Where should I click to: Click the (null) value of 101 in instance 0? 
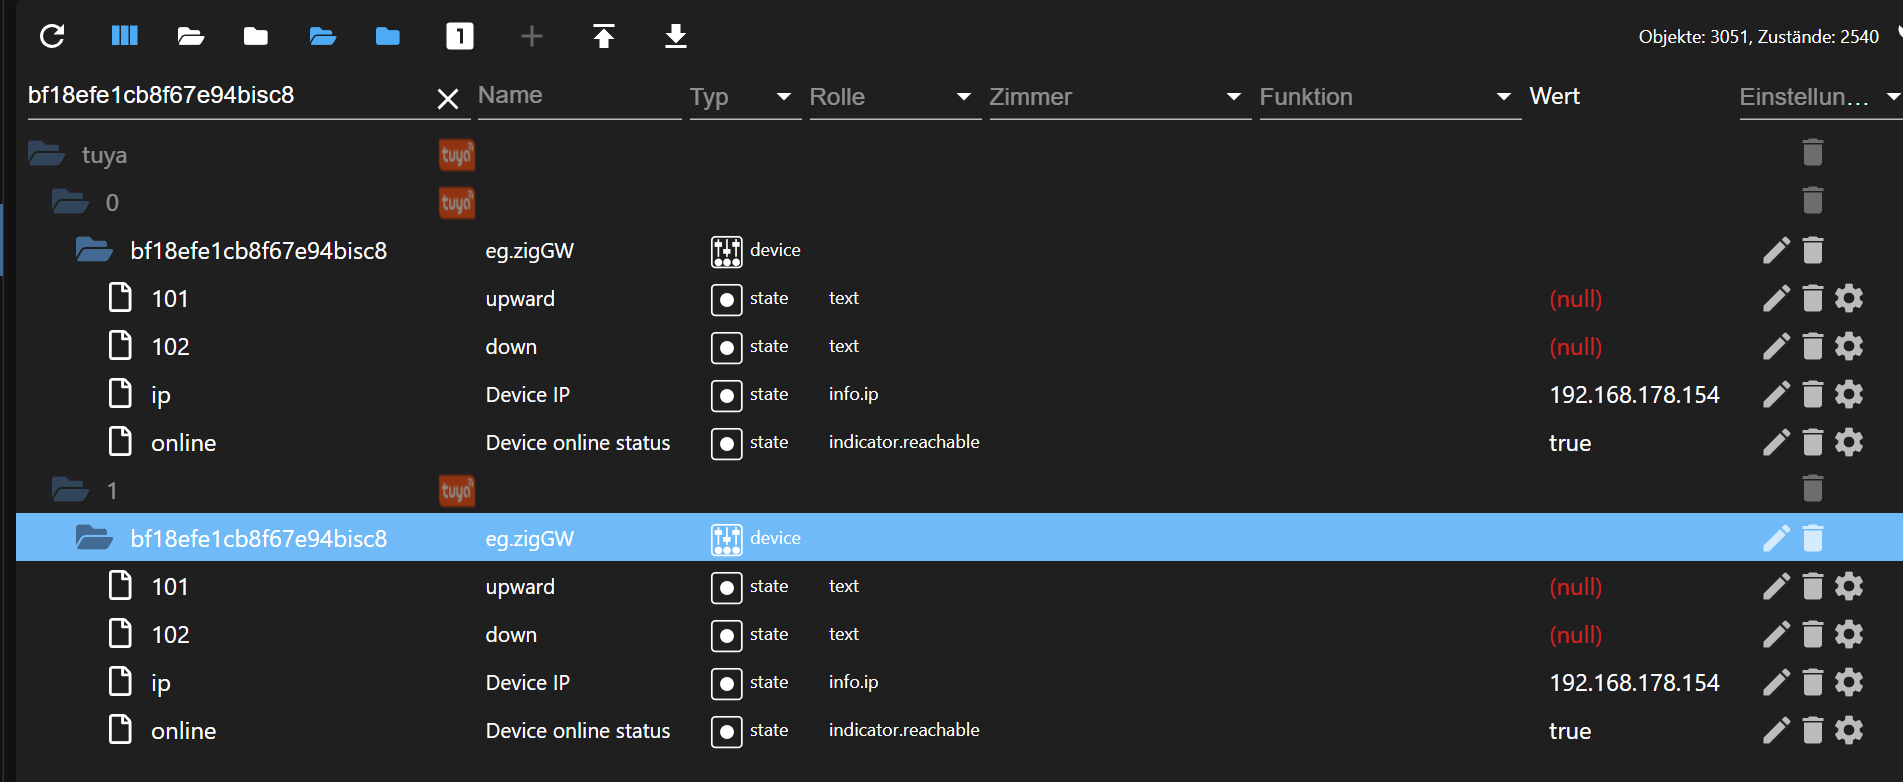[x=1576, y=299]
